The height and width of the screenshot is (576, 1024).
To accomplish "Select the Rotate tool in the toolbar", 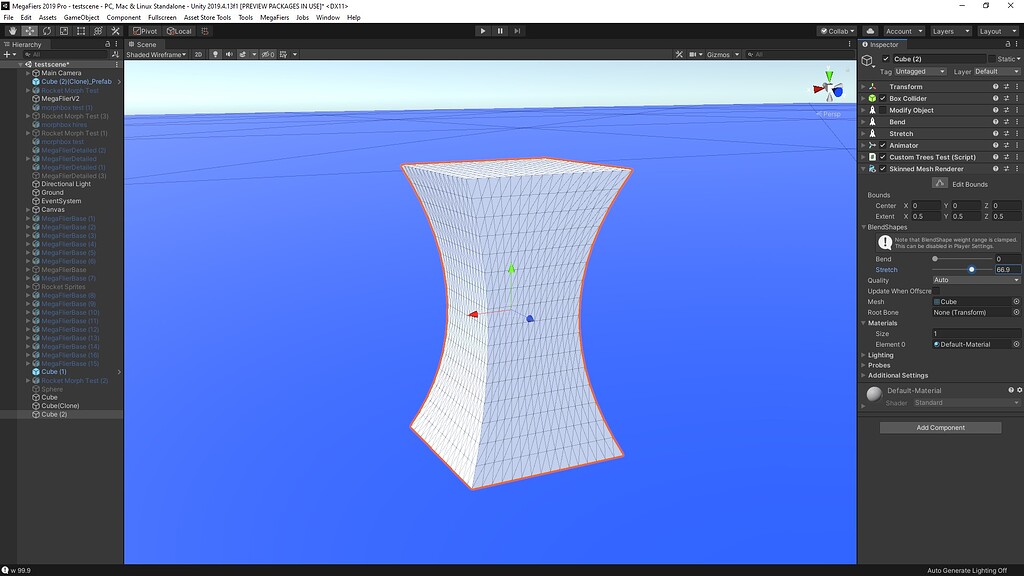I will tap(46, 31).
